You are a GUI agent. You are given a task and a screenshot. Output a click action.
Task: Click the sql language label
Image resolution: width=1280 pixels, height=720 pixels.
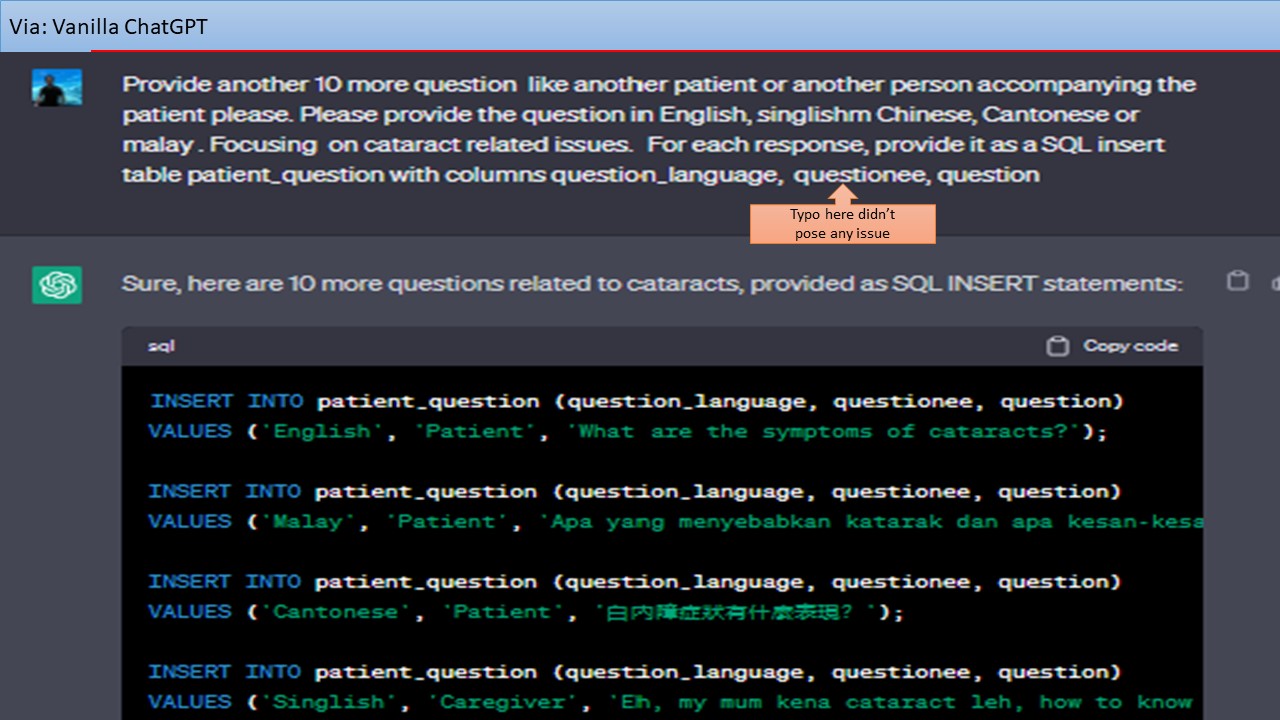pos(161,346)
